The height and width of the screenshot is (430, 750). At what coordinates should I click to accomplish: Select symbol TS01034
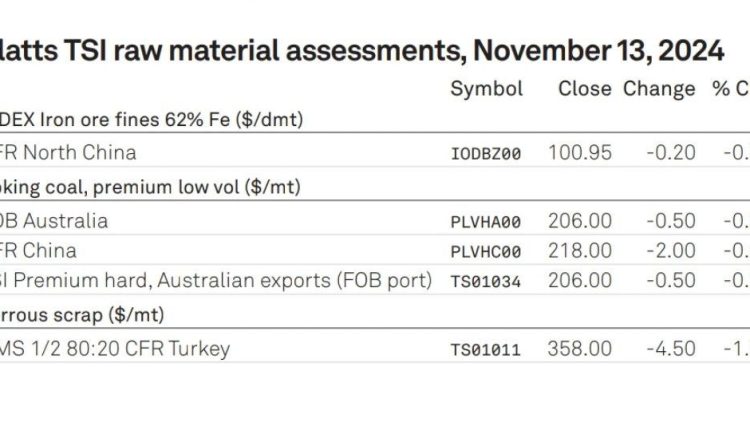point(485,281)
